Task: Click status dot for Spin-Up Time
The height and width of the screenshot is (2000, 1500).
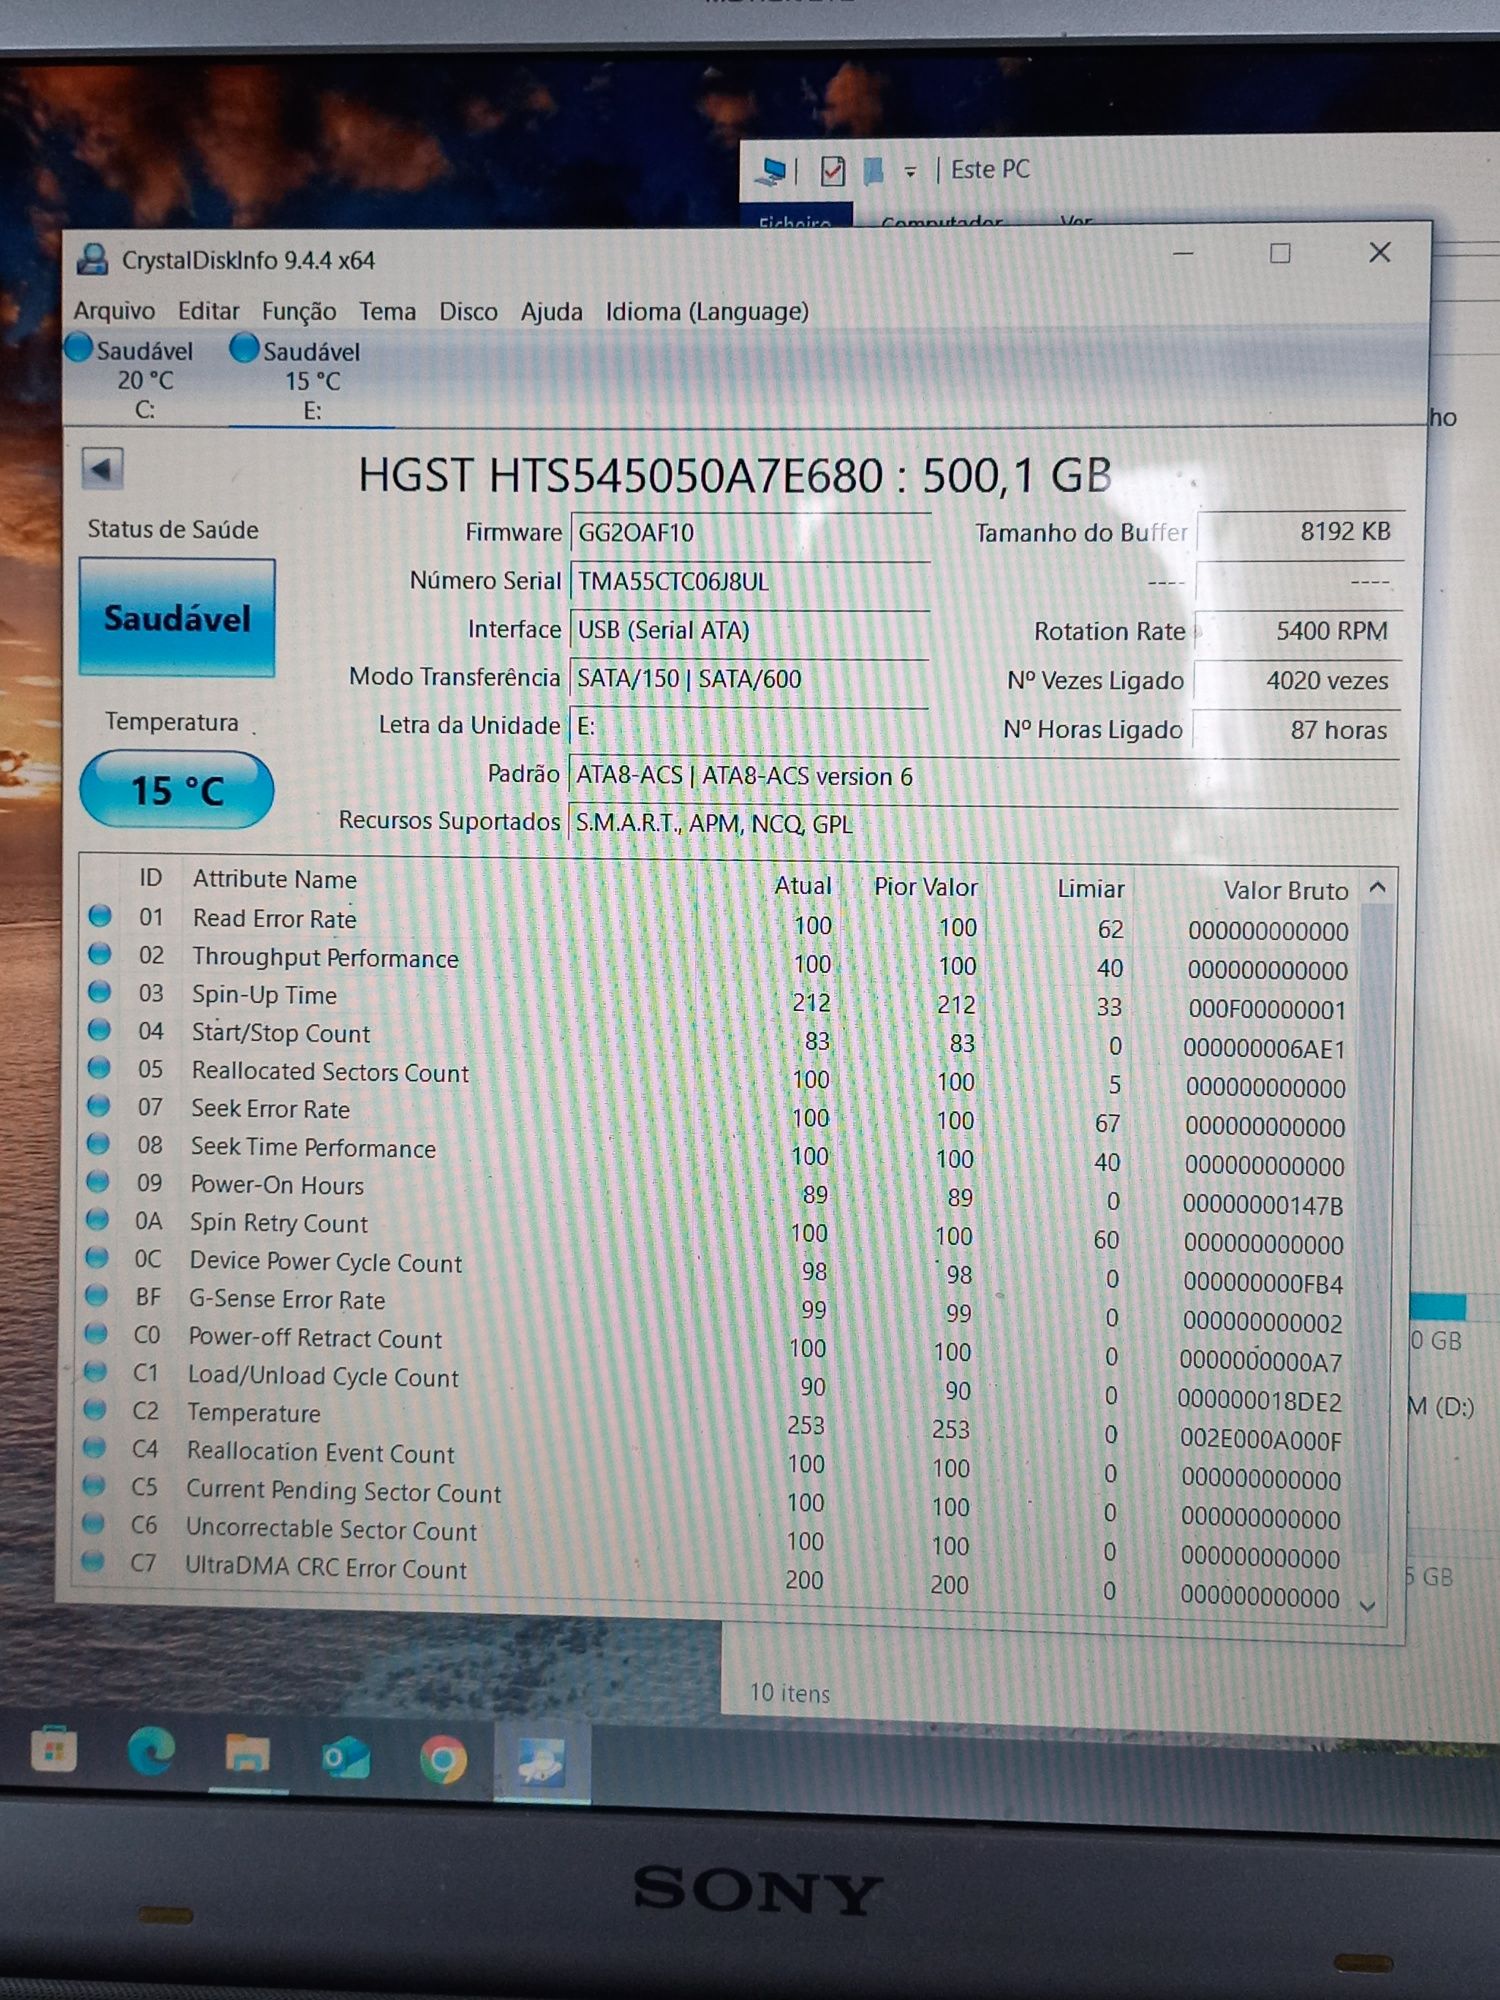Action: tap(99, 992)
